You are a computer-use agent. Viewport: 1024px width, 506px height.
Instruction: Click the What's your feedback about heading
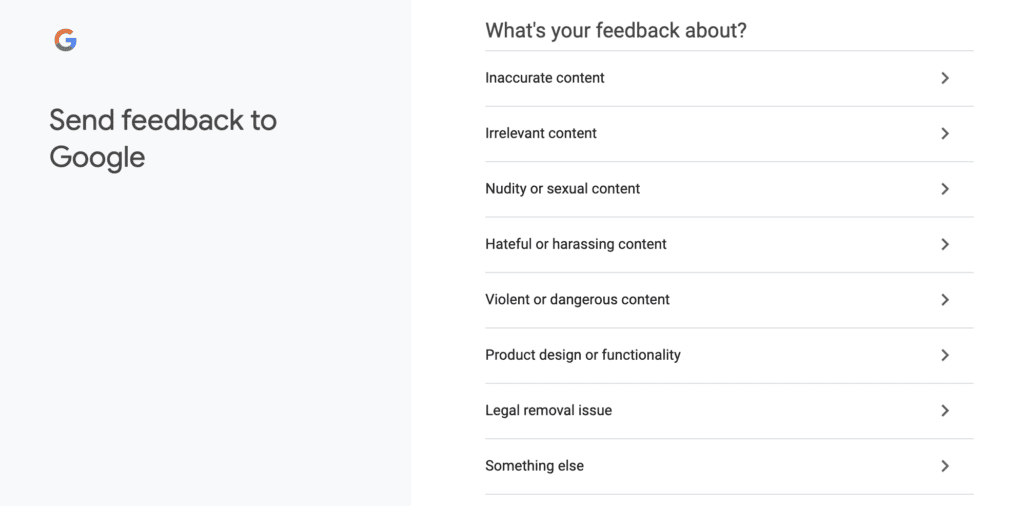tap(616, 31)
